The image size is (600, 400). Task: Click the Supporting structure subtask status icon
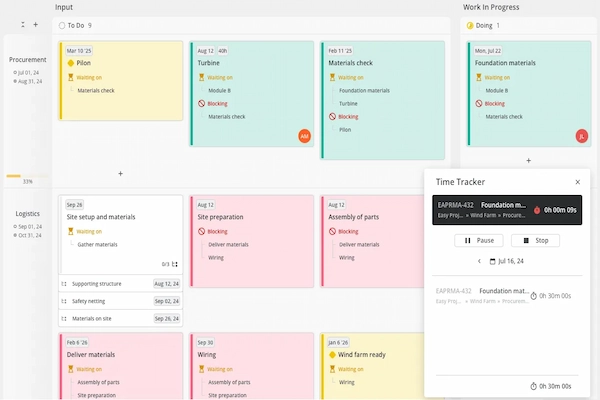[x=65, y=284]
